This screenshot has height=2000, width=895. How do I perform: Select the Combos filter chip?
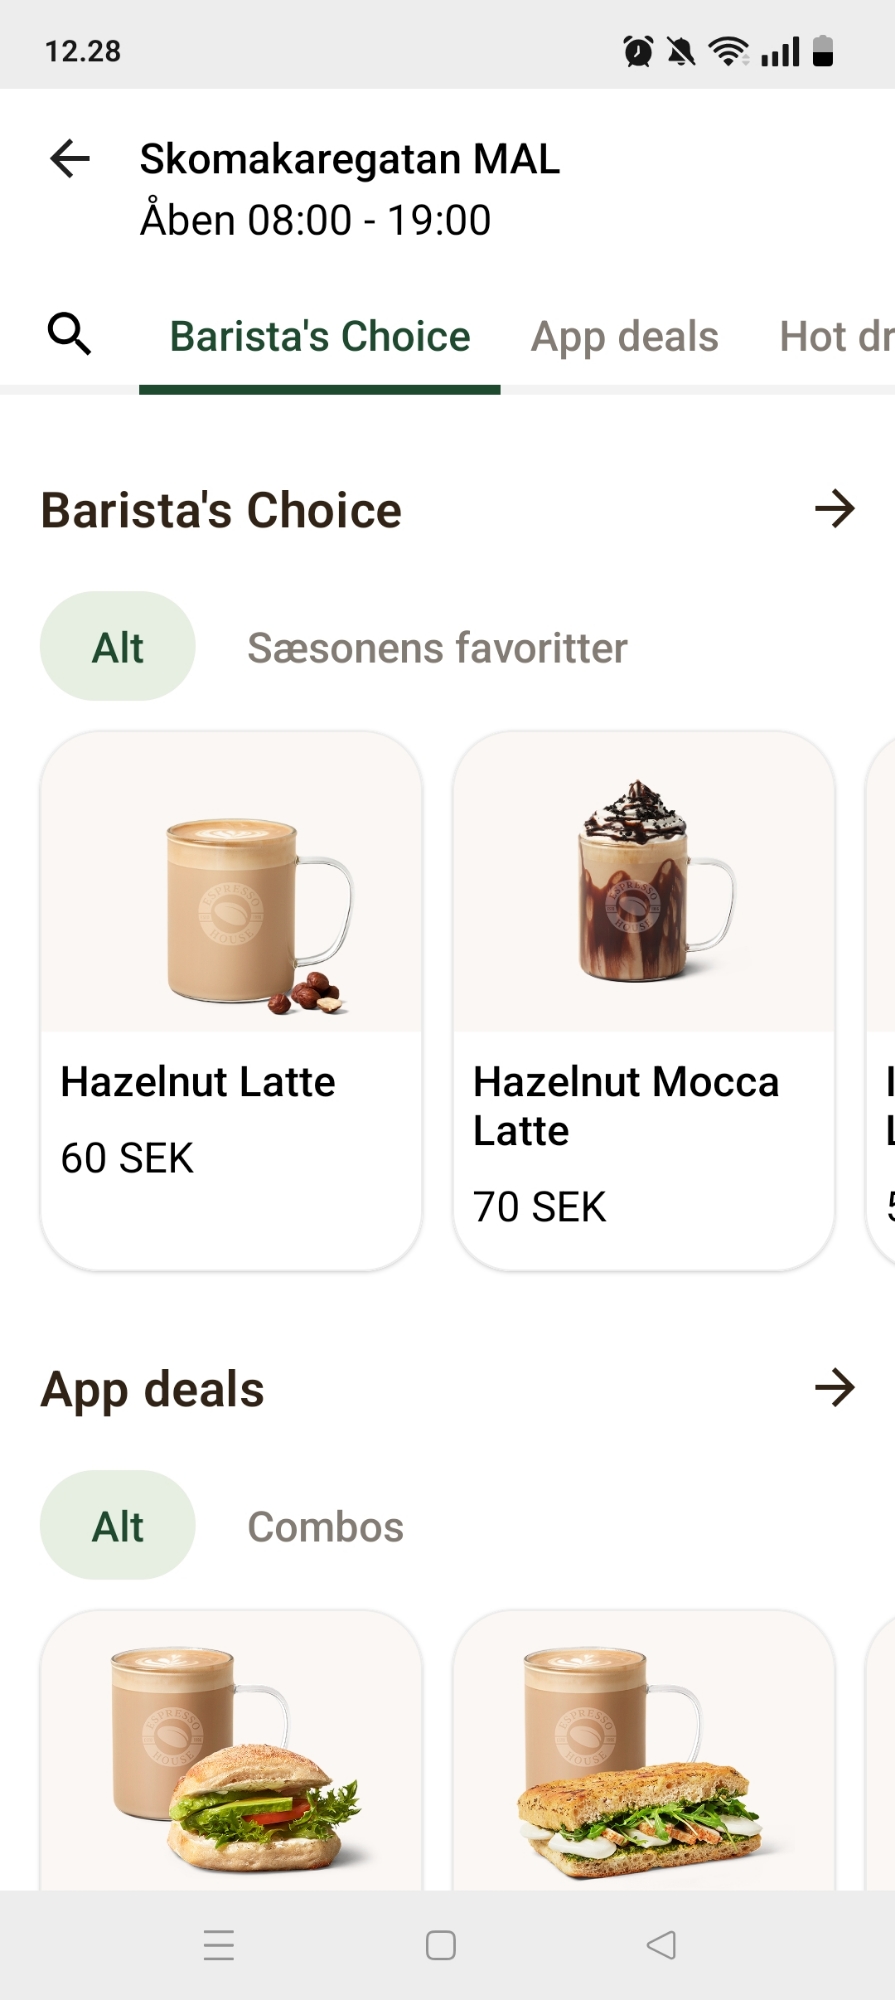pos(325,1527)
